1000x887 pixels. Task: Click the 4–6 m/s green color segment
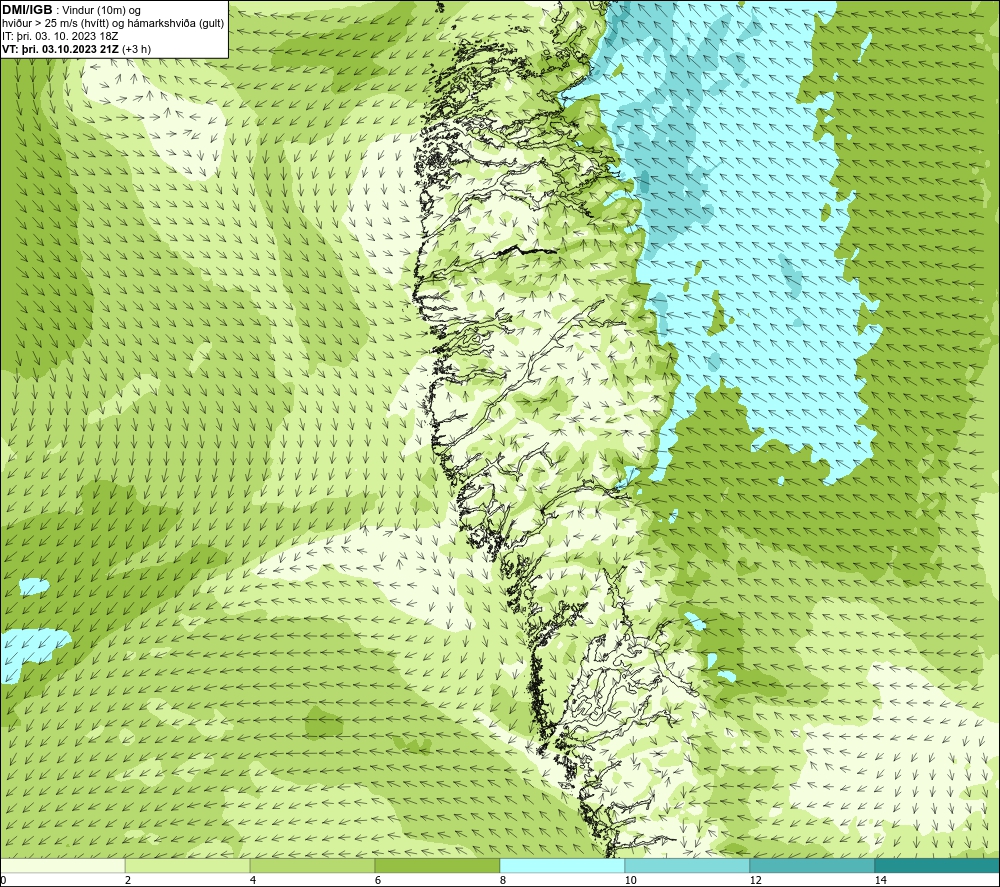pyautogui.click(x=312, y=865)
